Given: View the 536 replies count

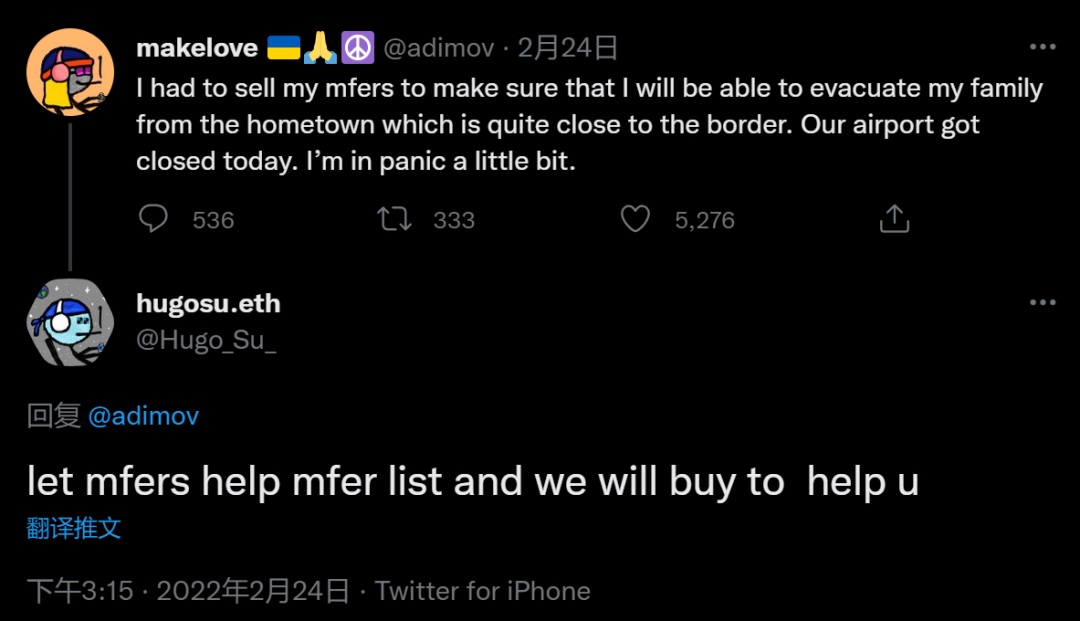Looking at the screenshot, I should 214,220.
